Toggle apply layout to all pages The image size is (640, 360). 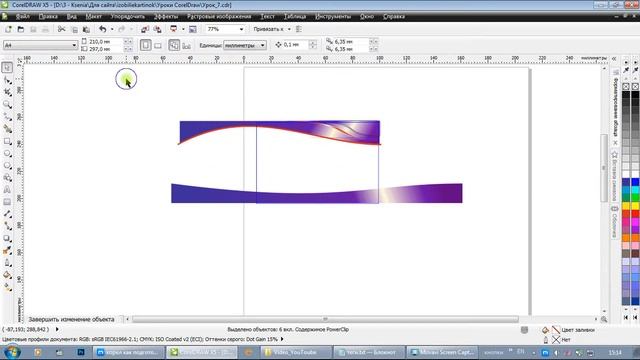174,45
